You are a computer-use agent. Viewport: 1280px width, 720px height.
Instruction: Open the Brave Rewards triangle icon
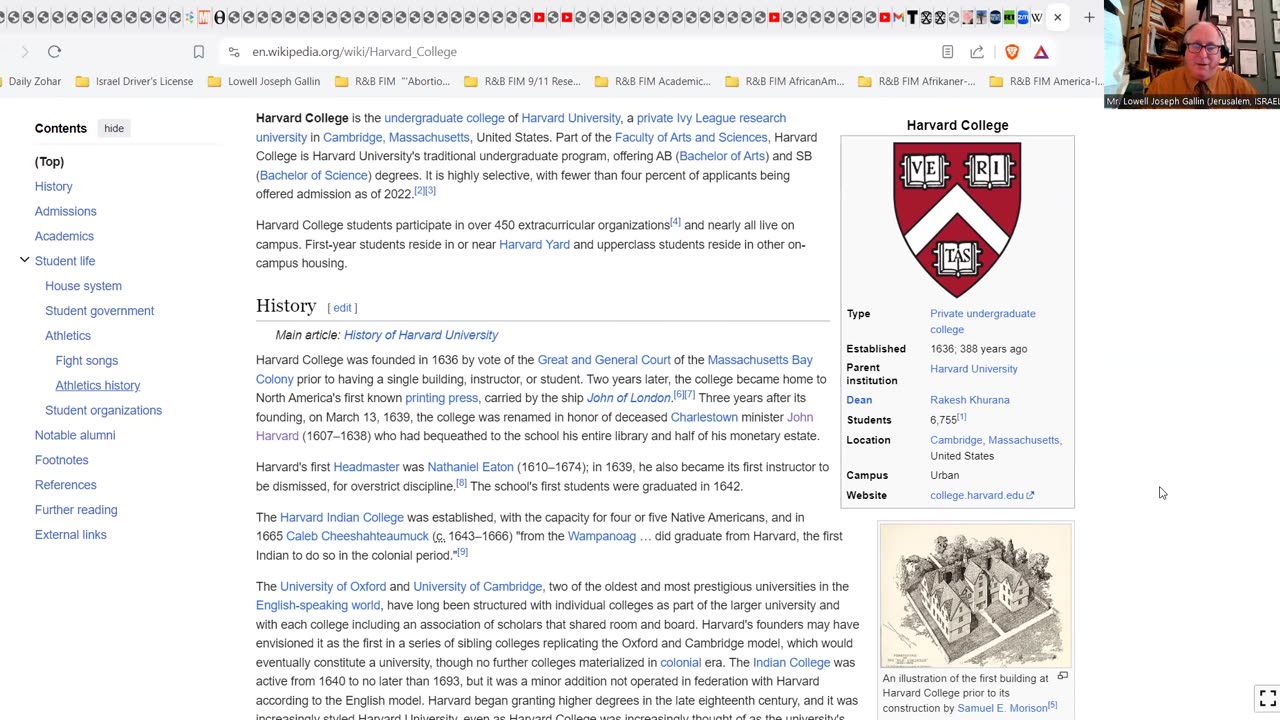tap(1041, 52)
